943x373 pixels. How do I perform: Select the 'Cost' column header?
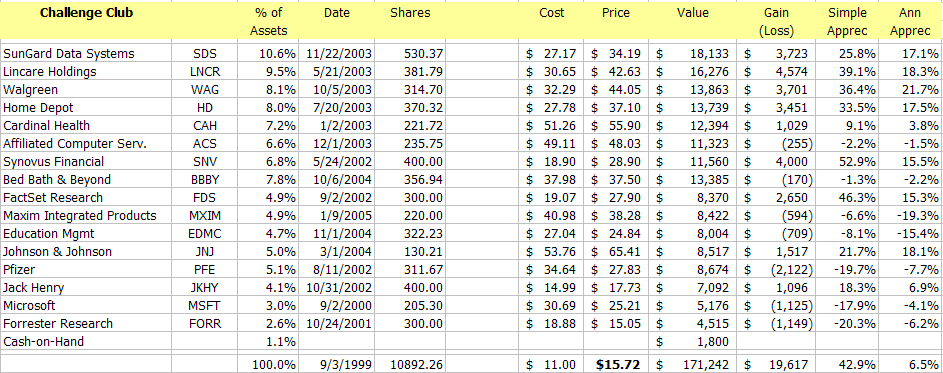click(x=551, y=21)
